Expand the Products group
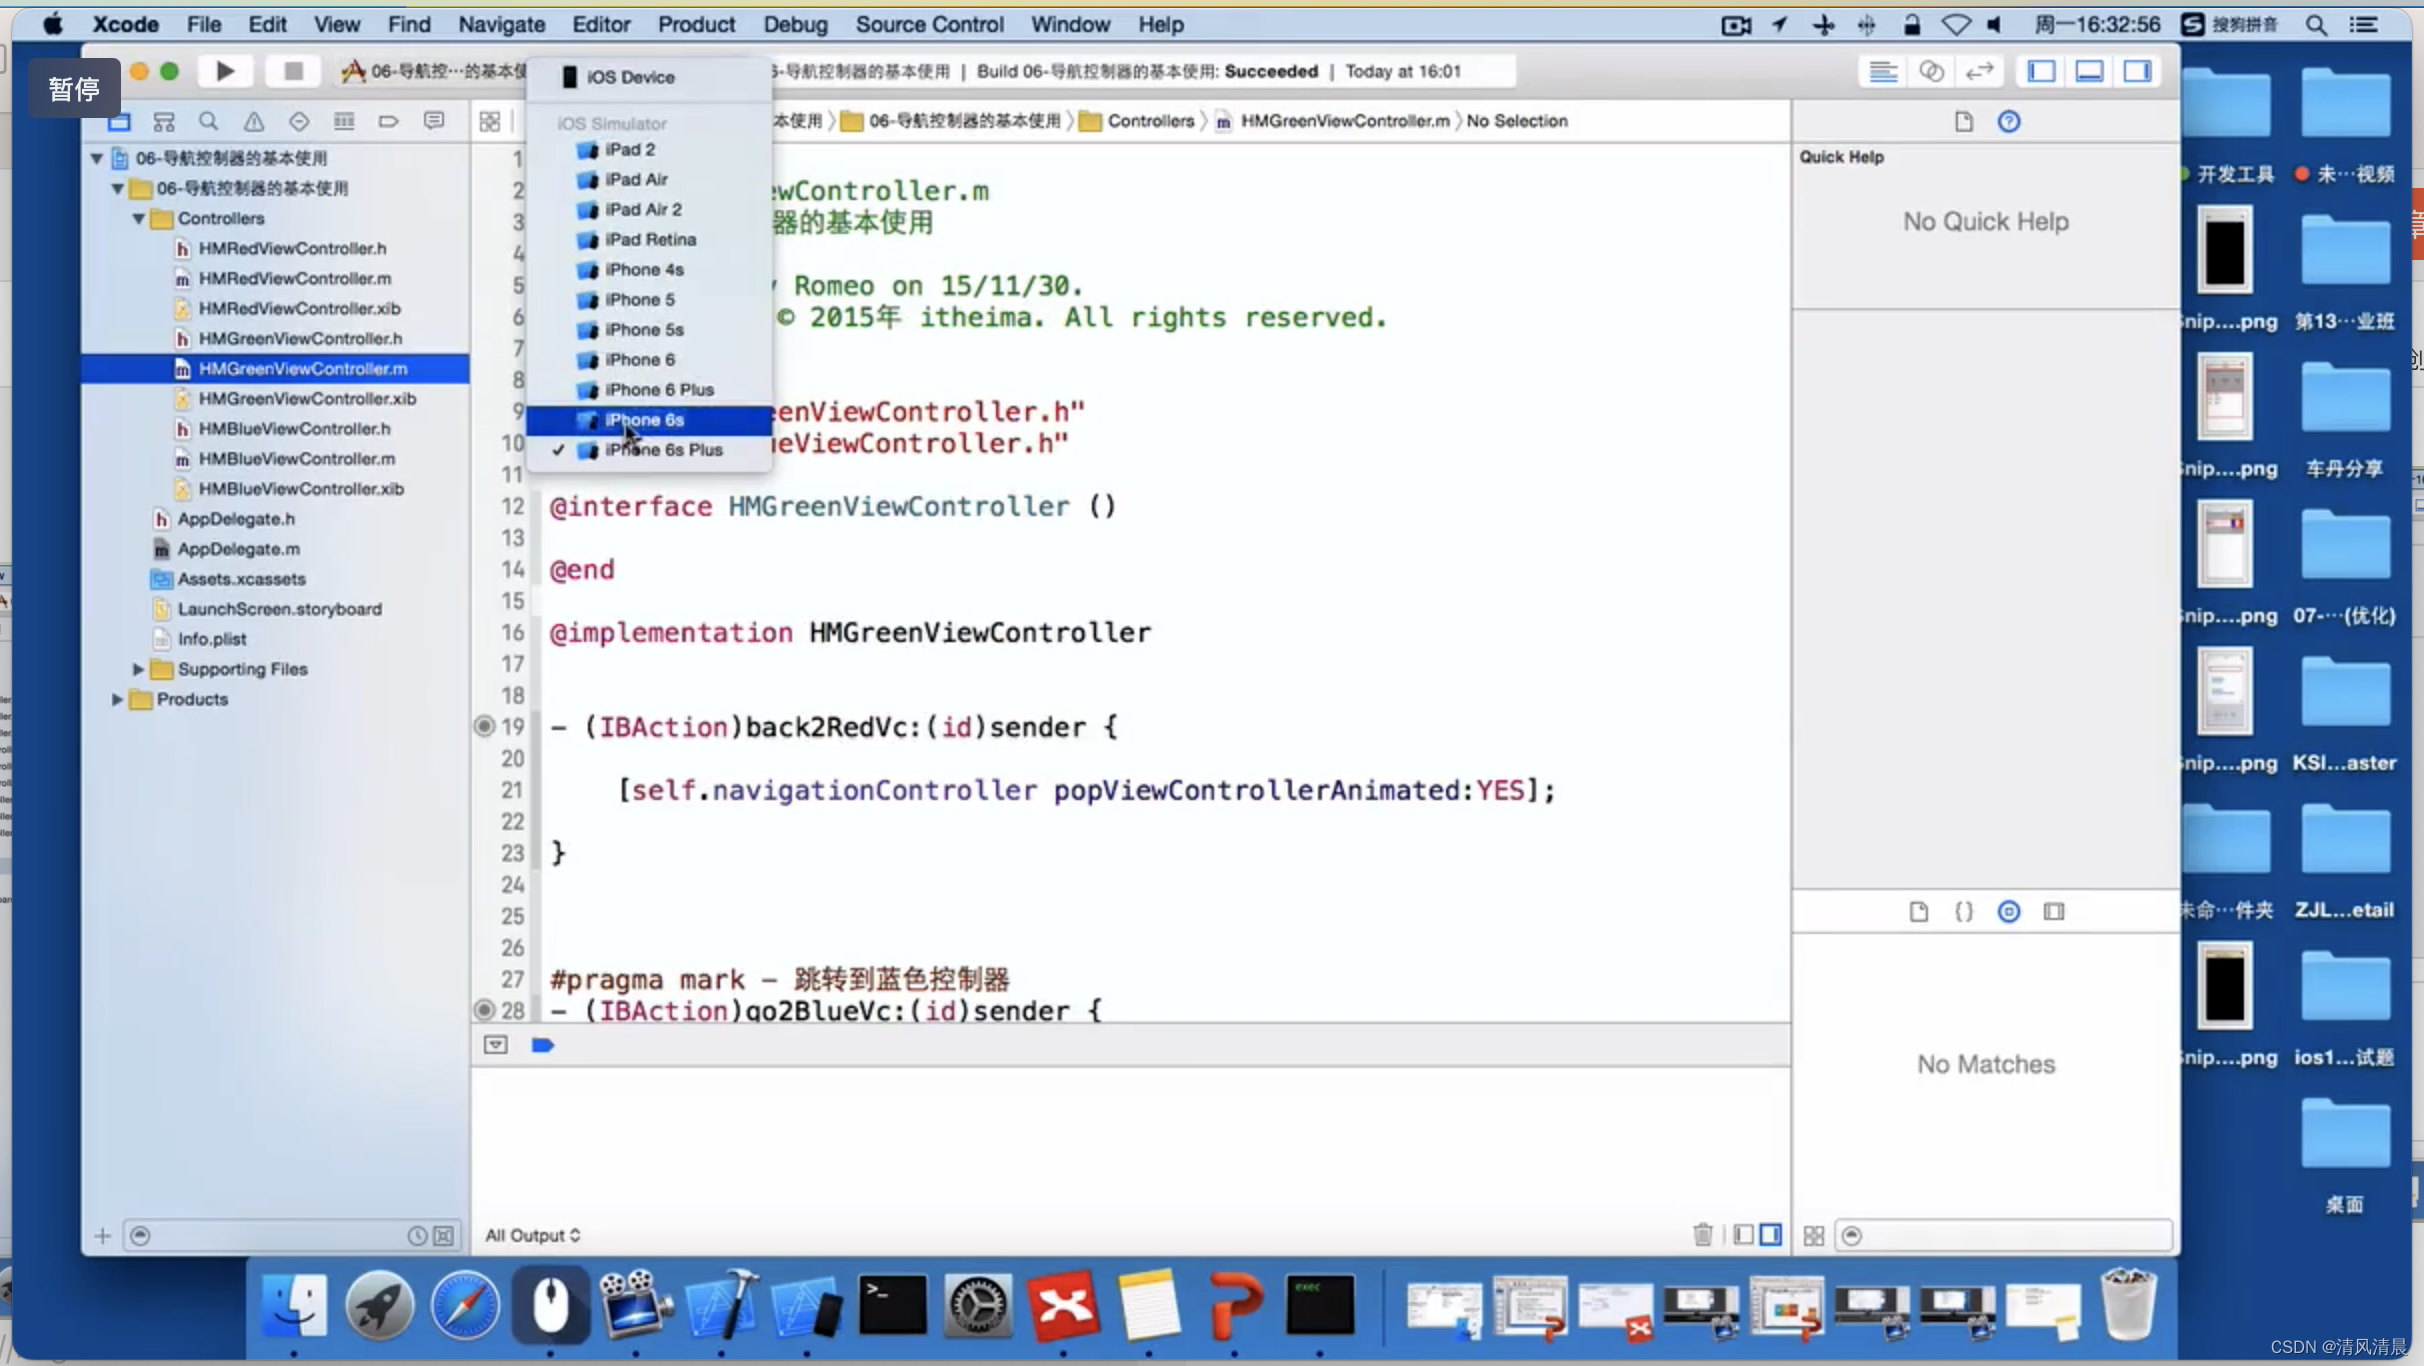The width and height of the screenshot is (2424, 1366). click(x=118, y=699)
